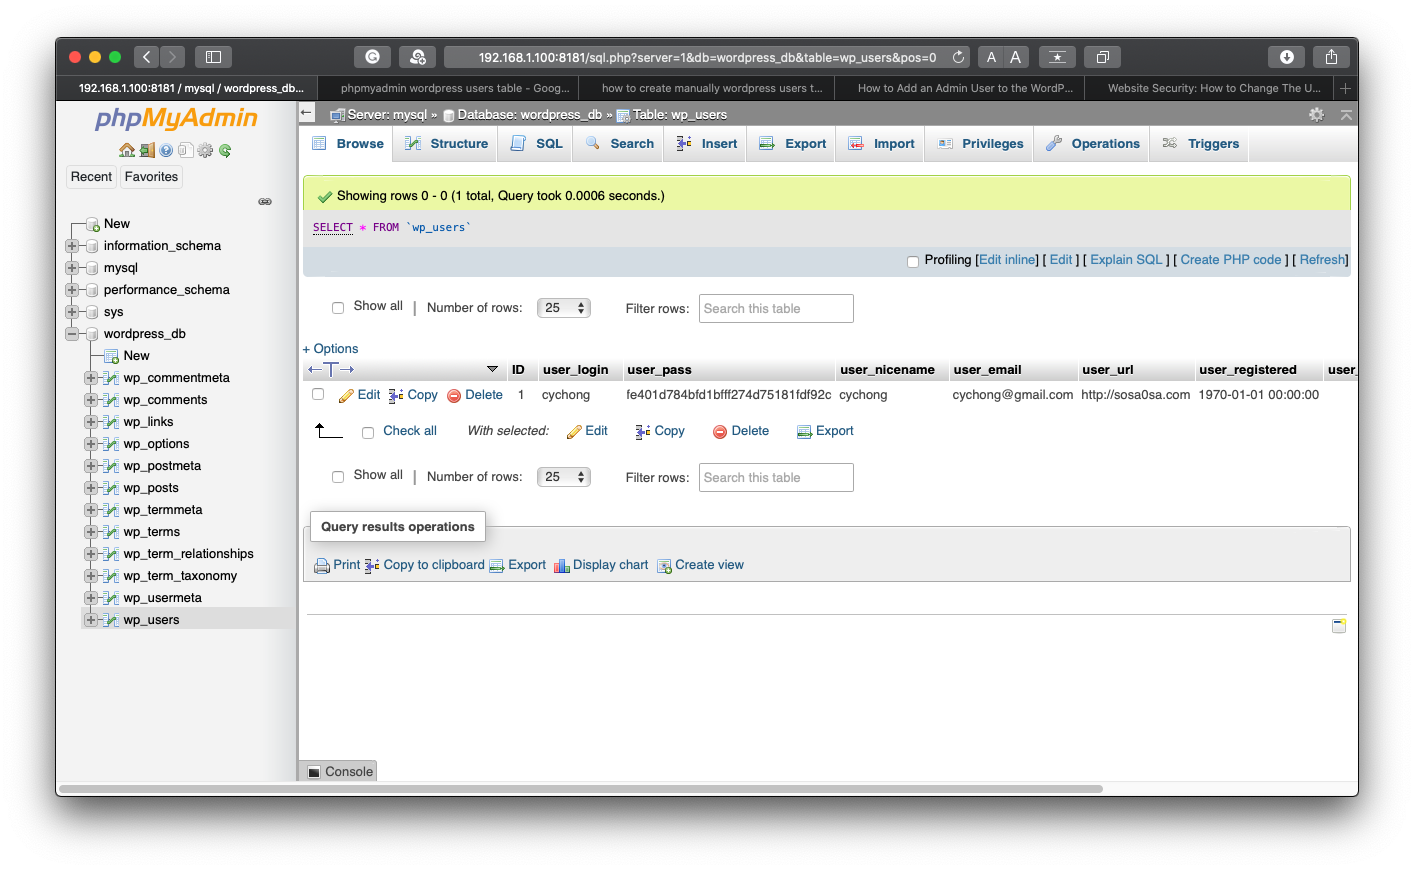This screenshot has height=870, width=1414.
Task: Collapse wordpress_db database tree node
Action: point(72,334)
